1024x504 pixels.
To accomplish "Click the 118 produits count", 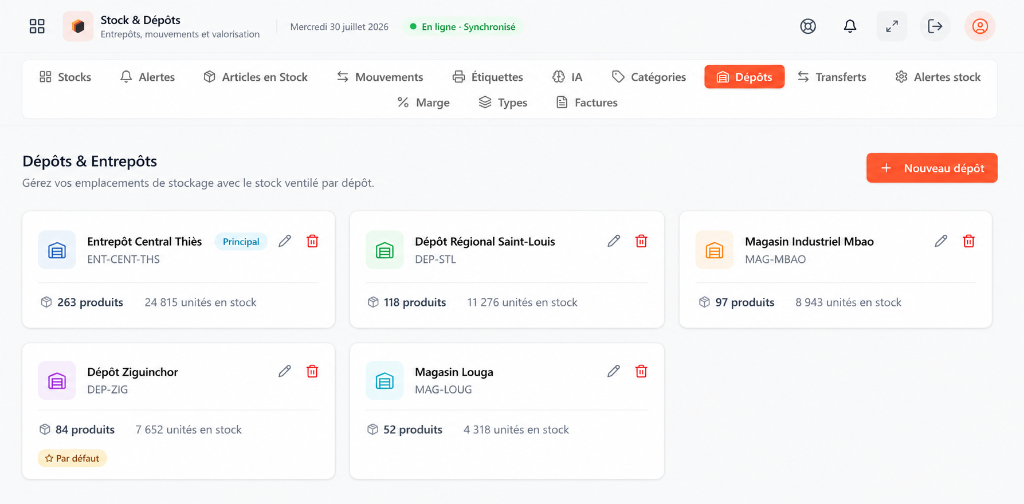I will tap(415, 302).
